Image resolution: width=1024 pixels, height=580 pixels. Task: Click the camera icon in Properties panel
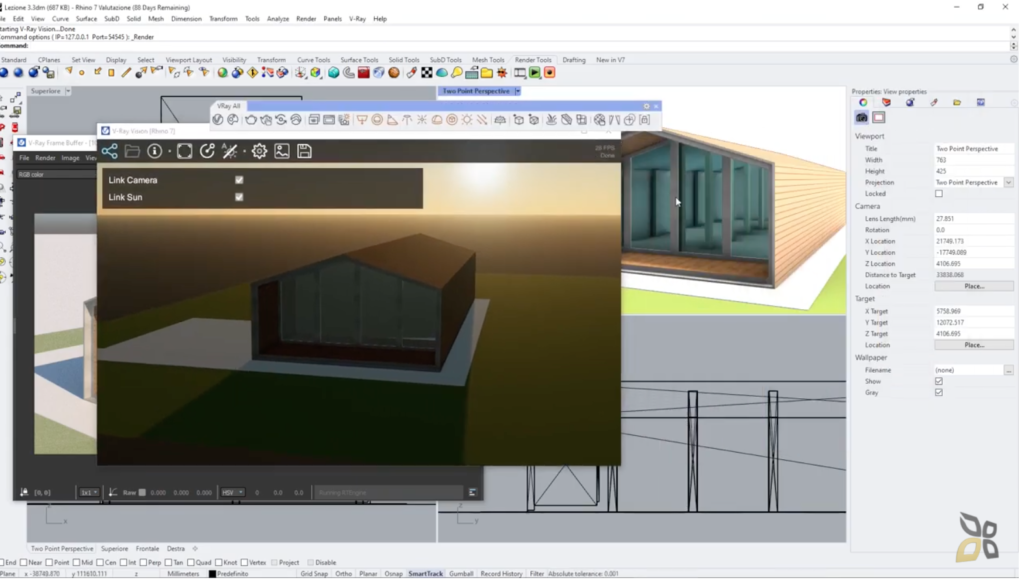click(862, 118)
